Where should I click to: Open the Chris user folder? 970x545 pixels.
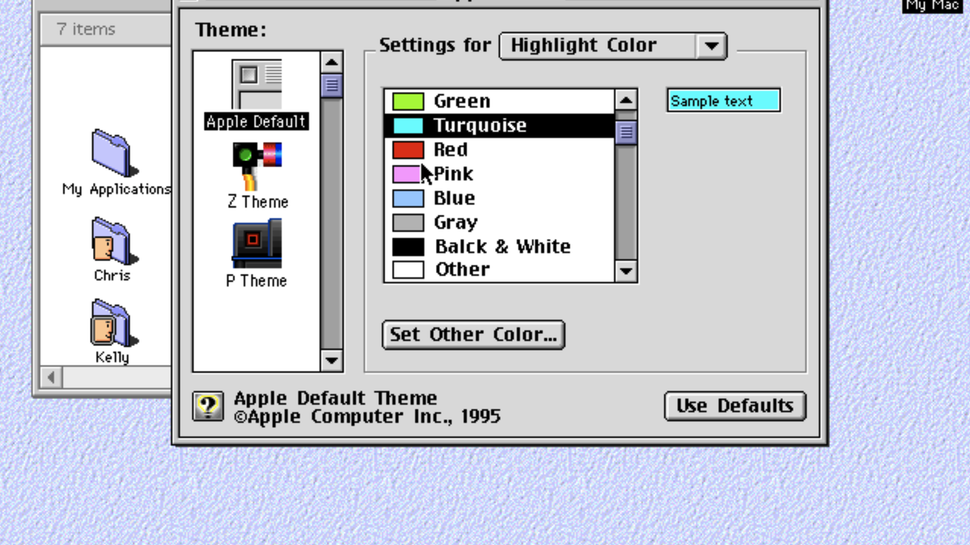(112, 241)
